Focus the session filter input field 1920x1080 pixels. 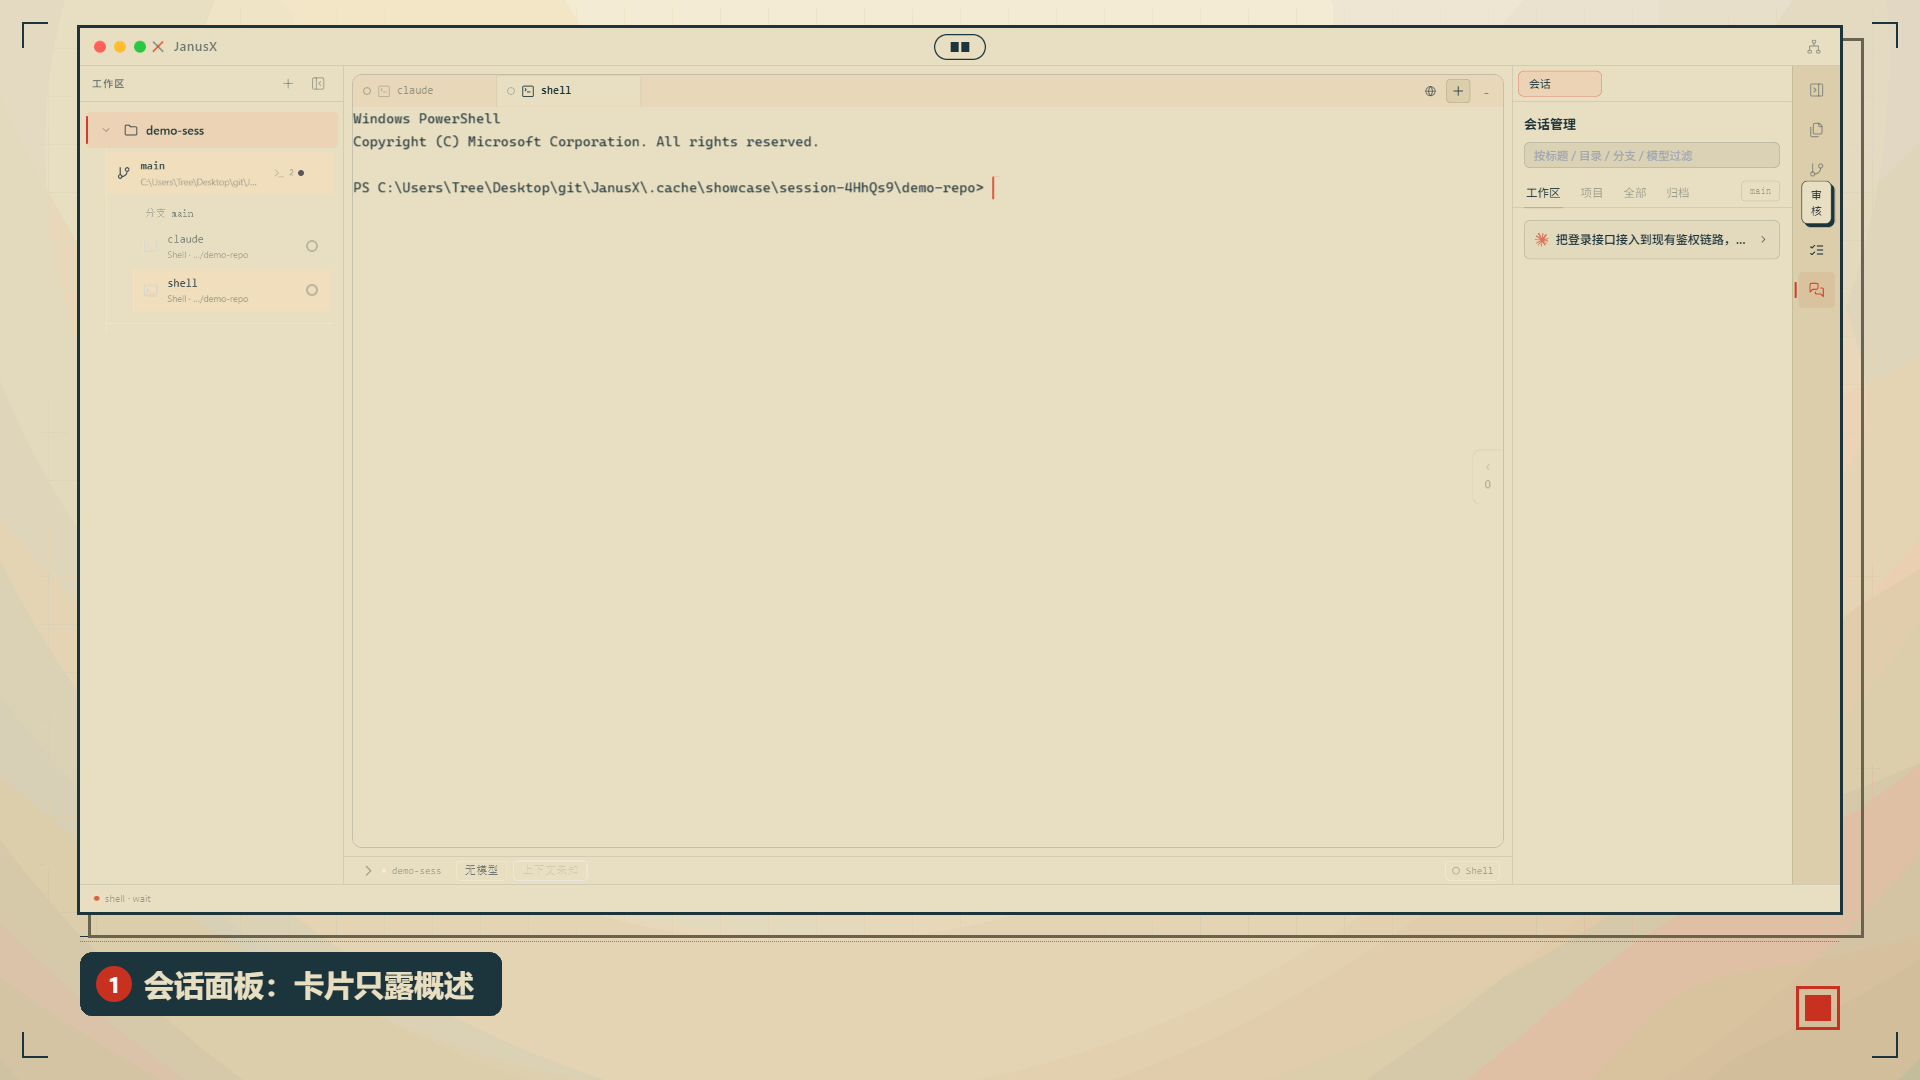(1651, 156)
